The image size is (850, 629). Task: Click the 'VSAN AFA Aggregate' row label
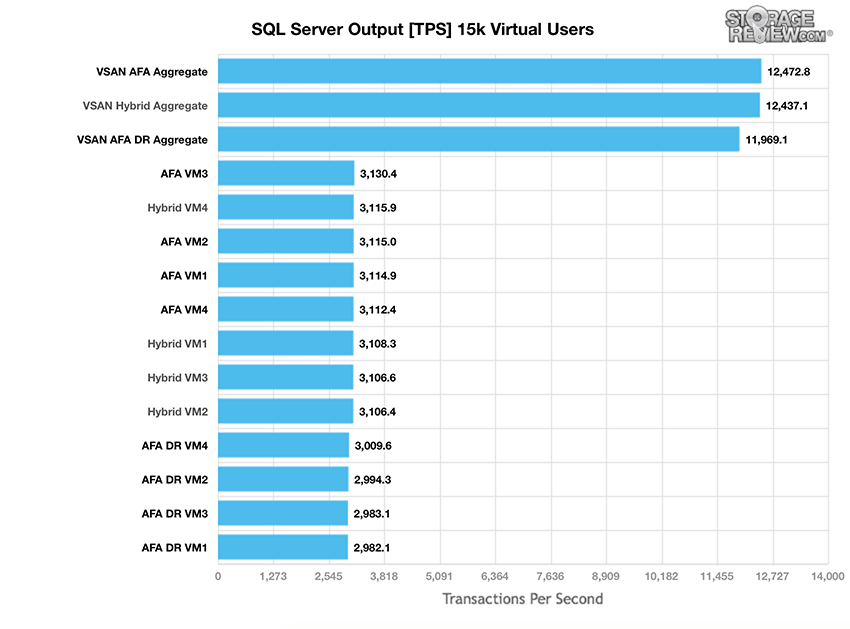[x=152, y=72]
